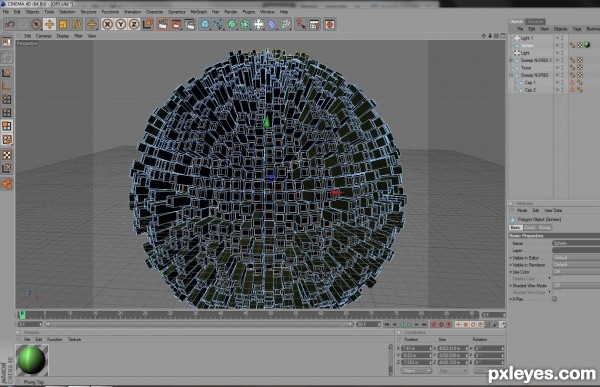Viewport: 600px width, 387px height.
Task: Click the Model mode icon in left toolbar
Action: [x=7, y=73]
